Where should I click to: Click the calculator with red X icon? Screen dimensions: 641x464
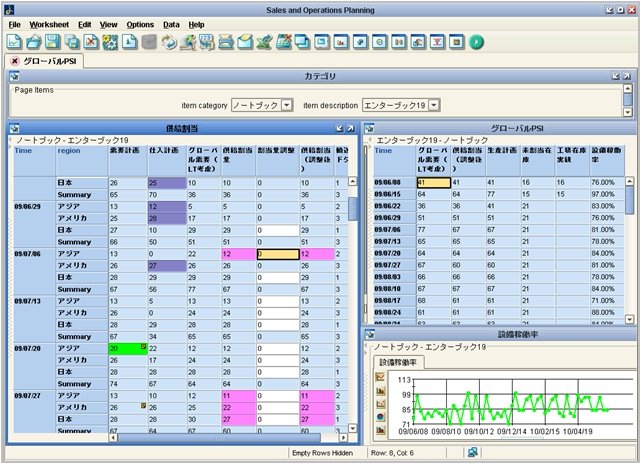(x=284, y=42)
